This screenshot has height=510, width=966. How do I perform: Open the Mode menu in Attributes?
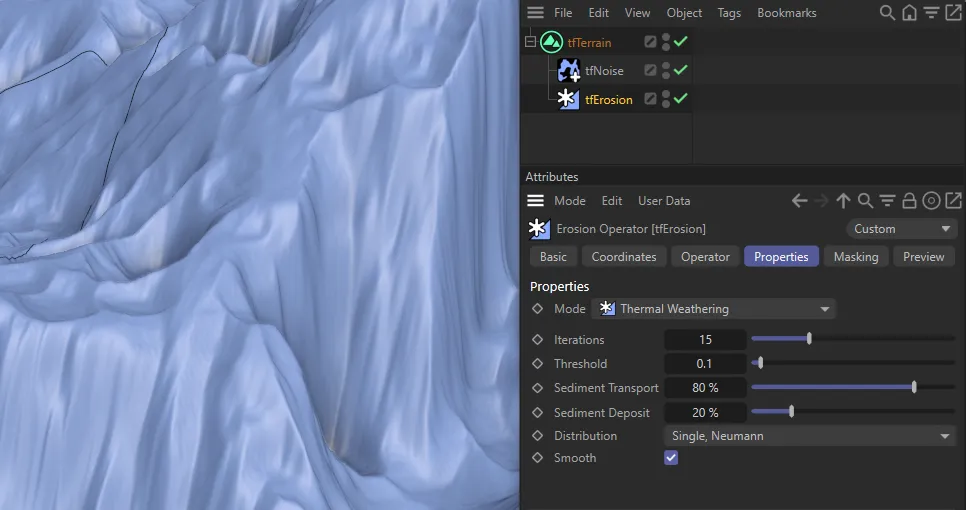click(569, 201)
